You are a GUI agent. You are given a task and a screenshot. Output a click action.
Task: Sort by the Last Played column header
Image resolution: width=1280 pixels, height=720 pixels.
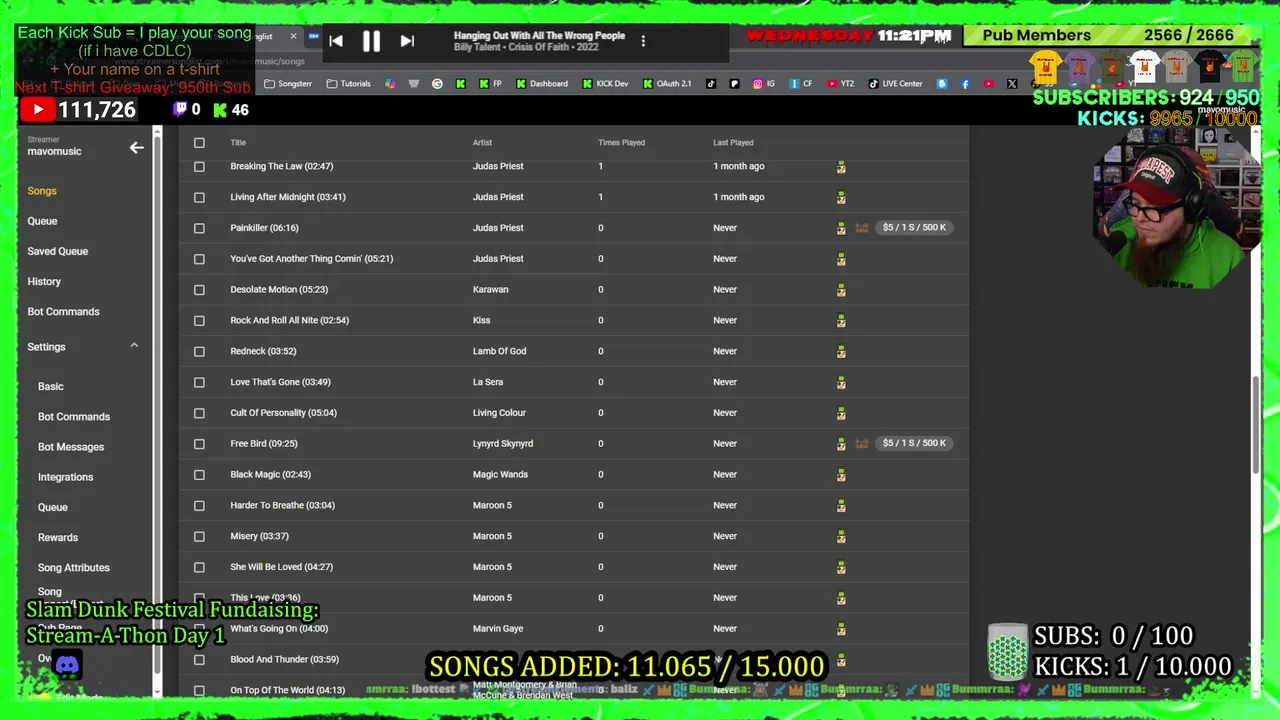pyautogui.click(x=733, y=143)
